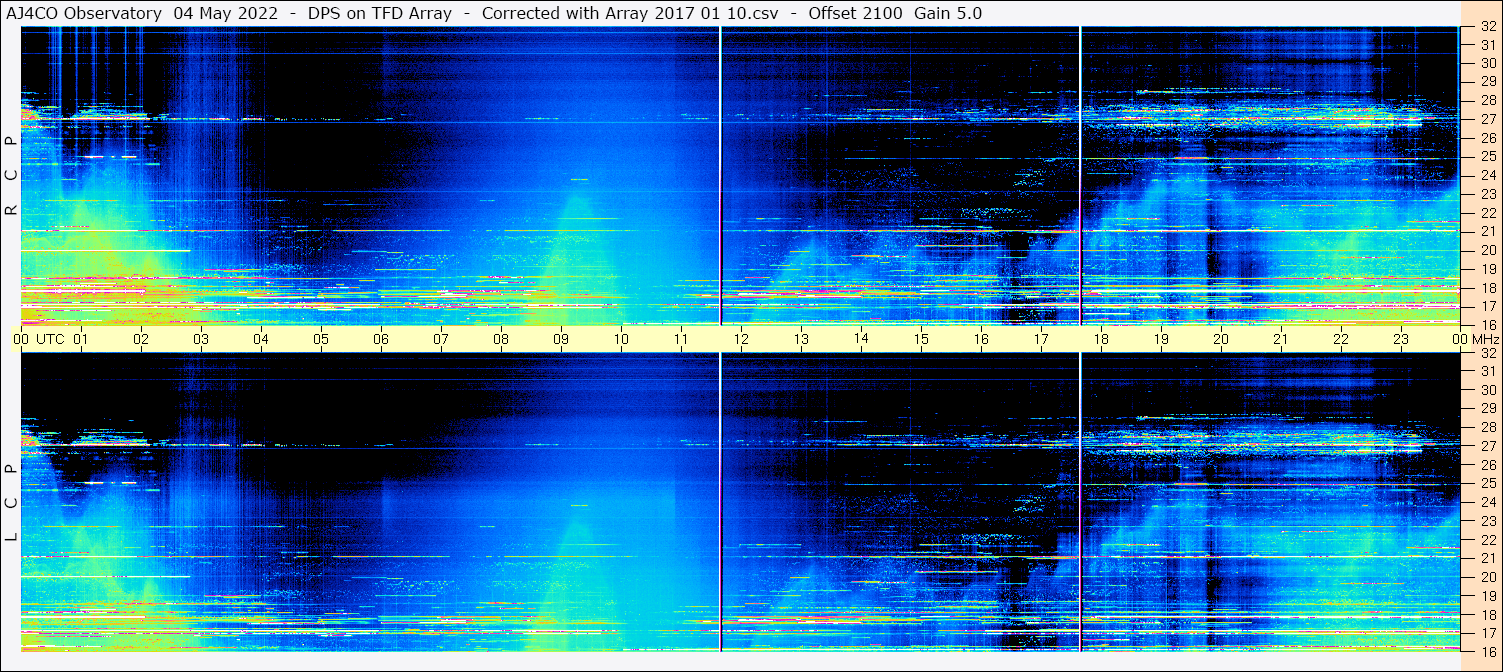Select "DPS on TFD Array" header text
1503x672 pixels.
[x=380, y=13]
